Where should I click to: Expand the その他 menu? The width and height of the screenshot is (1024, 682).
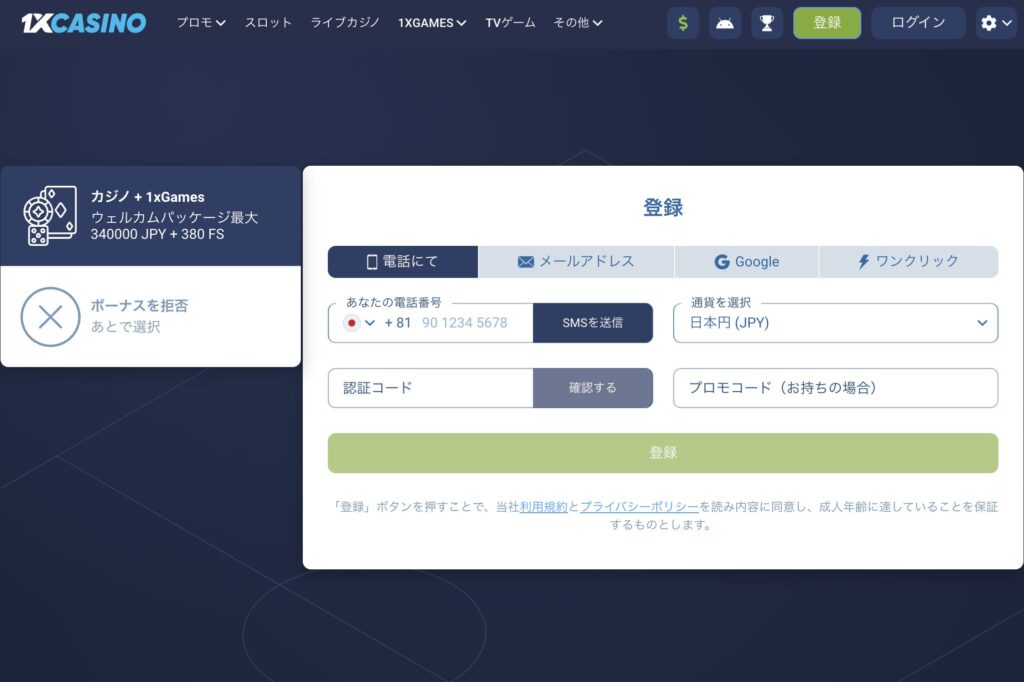coord(578,23)
